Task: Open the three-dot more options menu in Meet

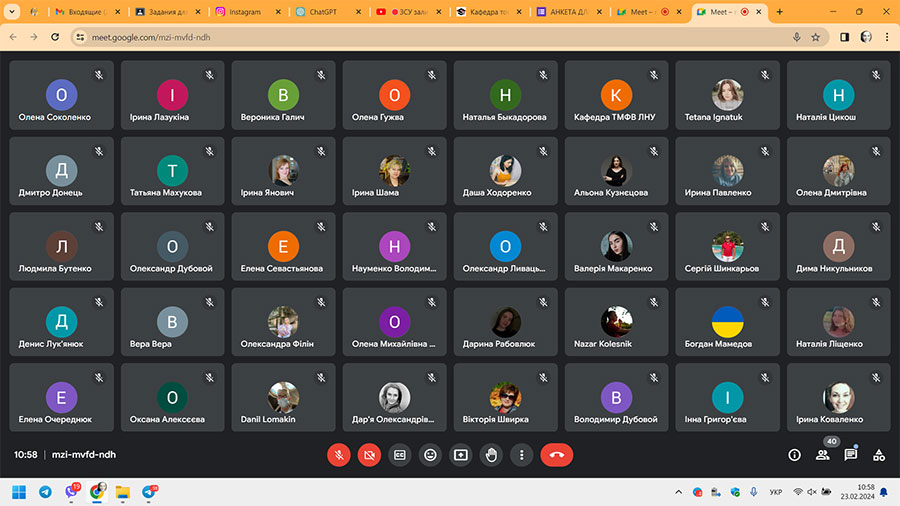Action: pyautogui.click(x=521, y=455)
